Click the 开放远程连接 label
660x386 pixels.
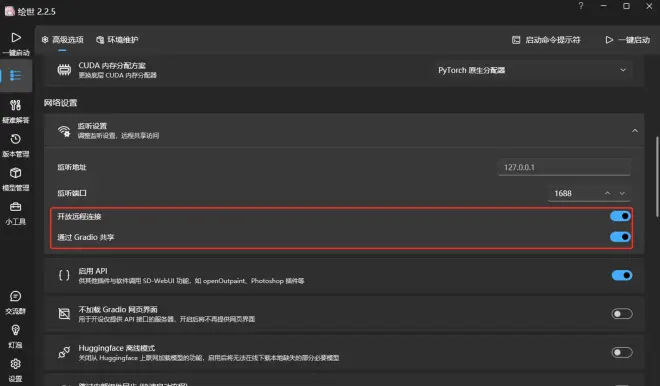(79, 216)
